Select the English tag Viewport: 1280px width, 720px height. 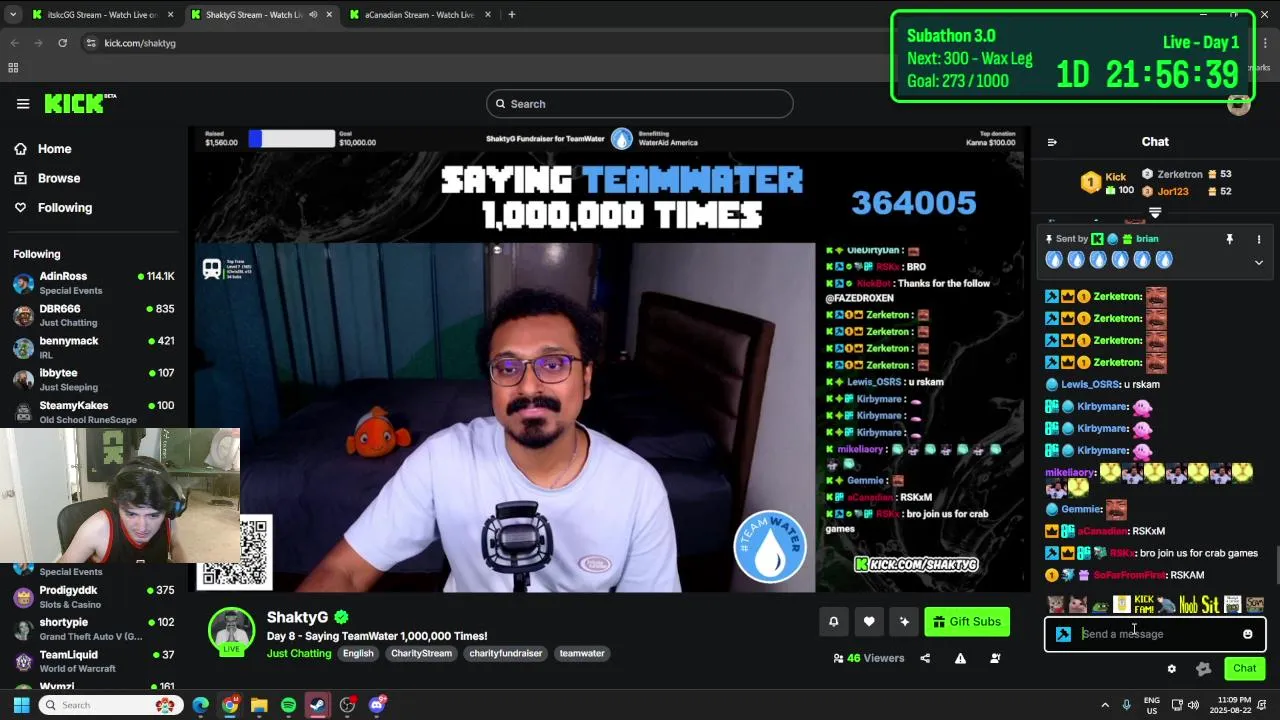(358, 654)
